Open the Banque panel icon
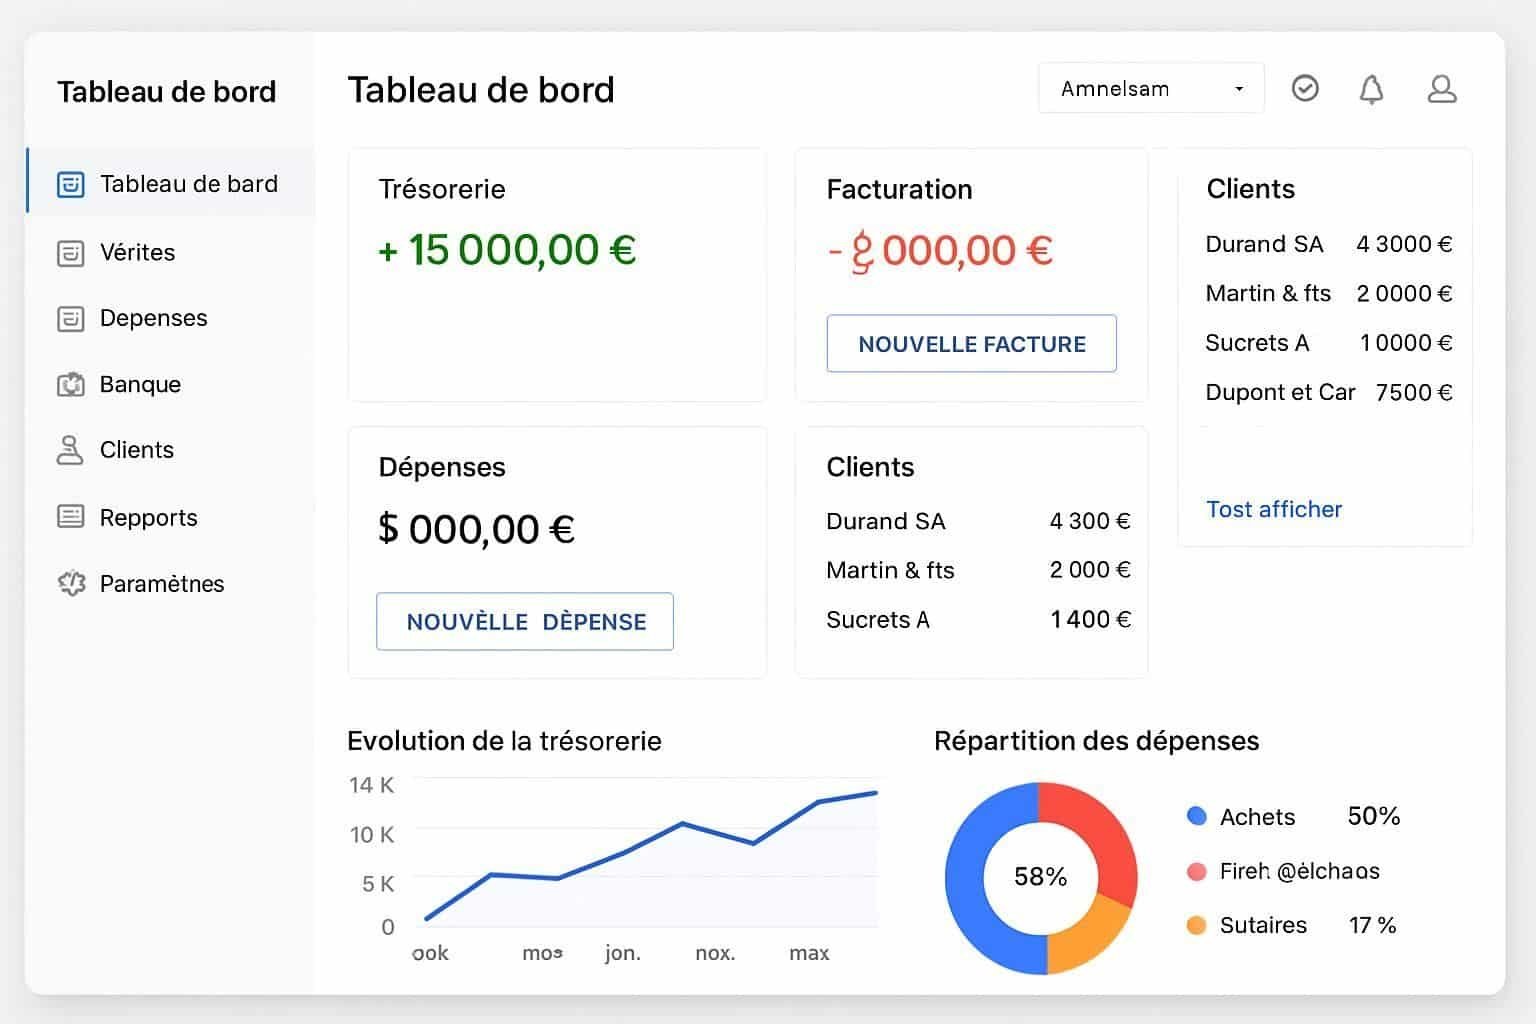This screenshot has height=1024, width=1536. (x=70, y=384)
